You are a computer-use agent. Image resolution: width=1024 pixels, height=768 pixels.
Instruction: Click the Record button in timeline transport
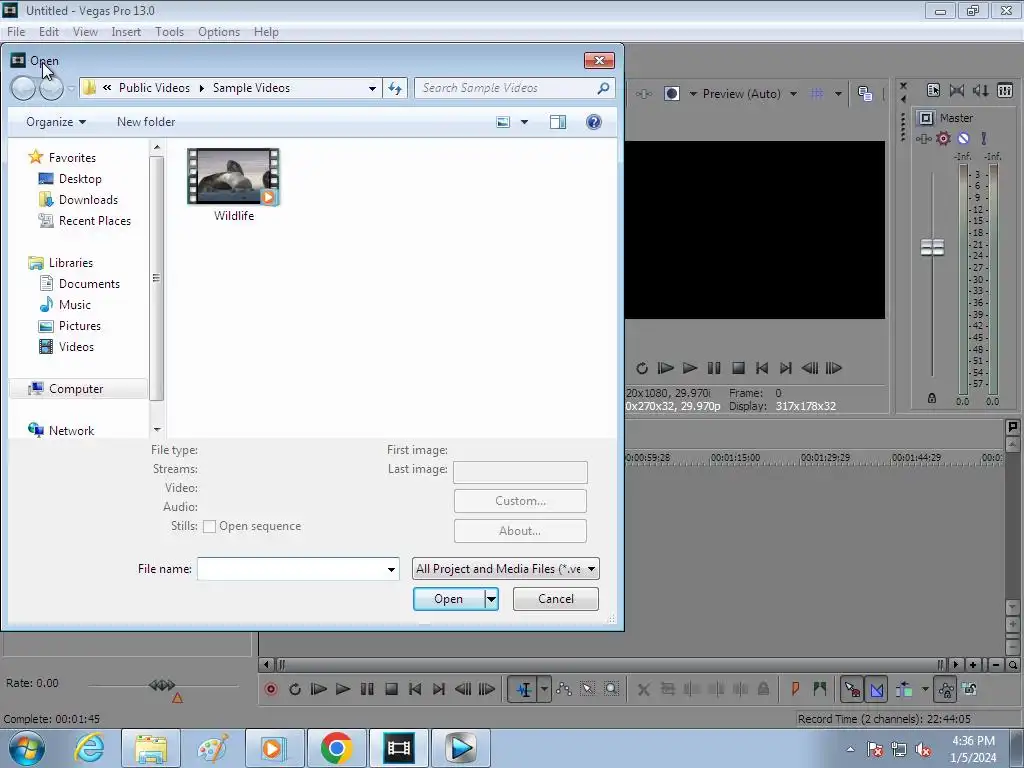(270, 689)
